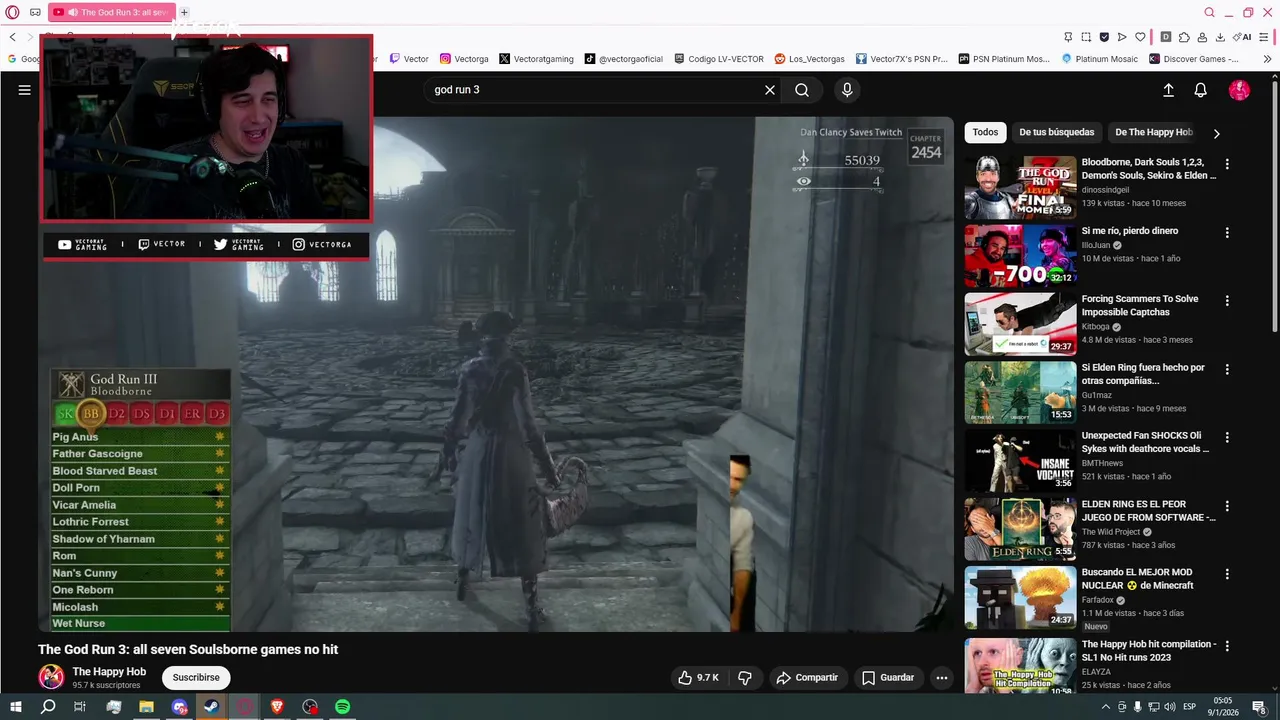
Task: Expand hidden bookmarks with double chevron
Action: coord(1267,59)
